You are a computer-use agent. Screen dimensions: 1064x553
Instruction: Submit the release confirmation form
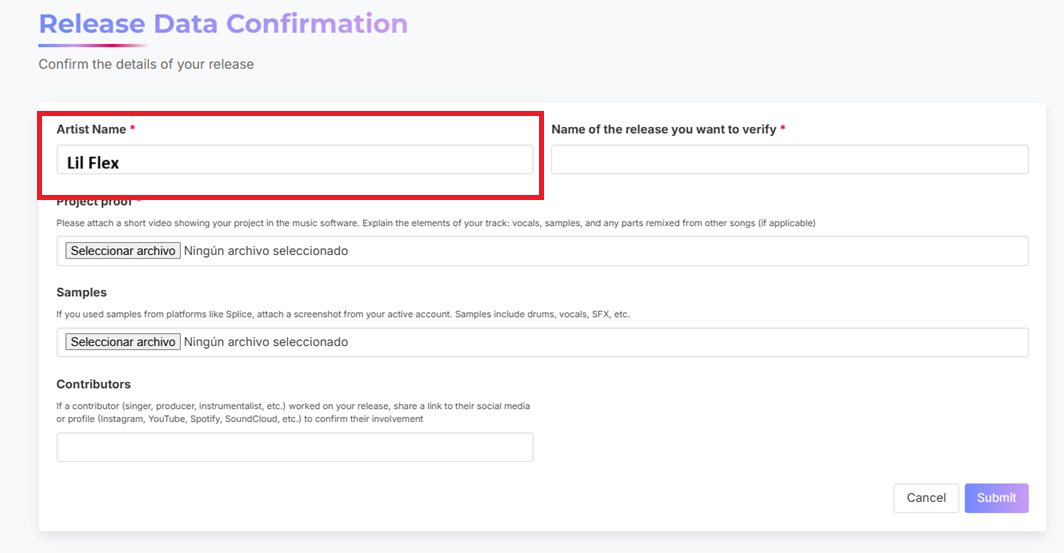point(996,498)
